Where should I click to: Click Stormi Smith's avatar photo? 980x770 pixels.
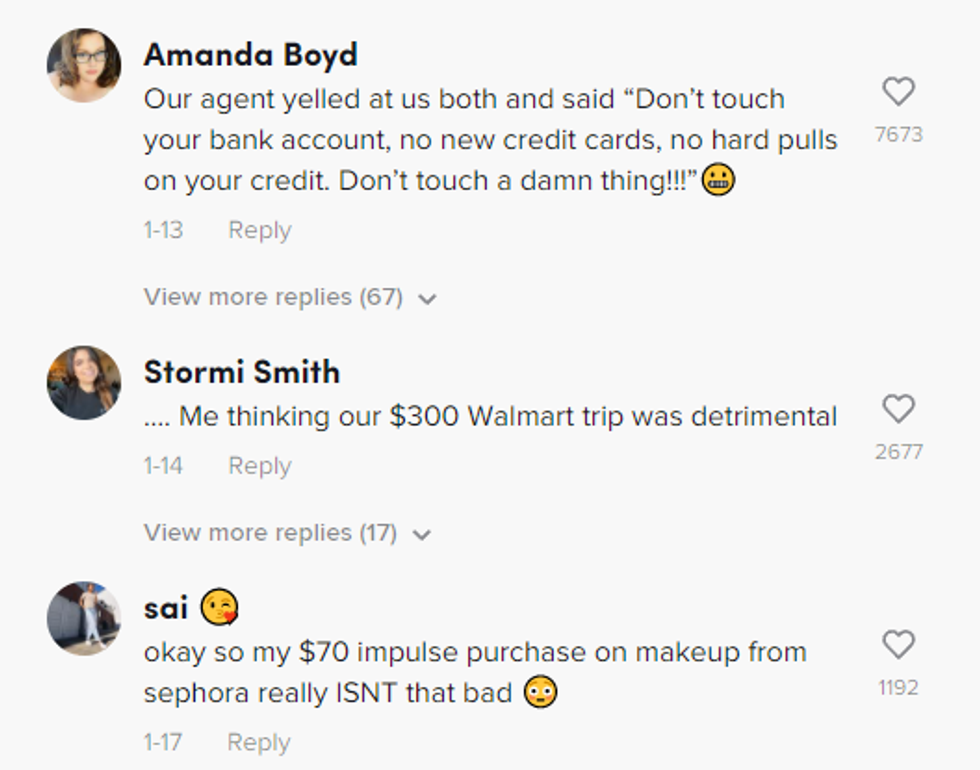[x=84, y=382]
